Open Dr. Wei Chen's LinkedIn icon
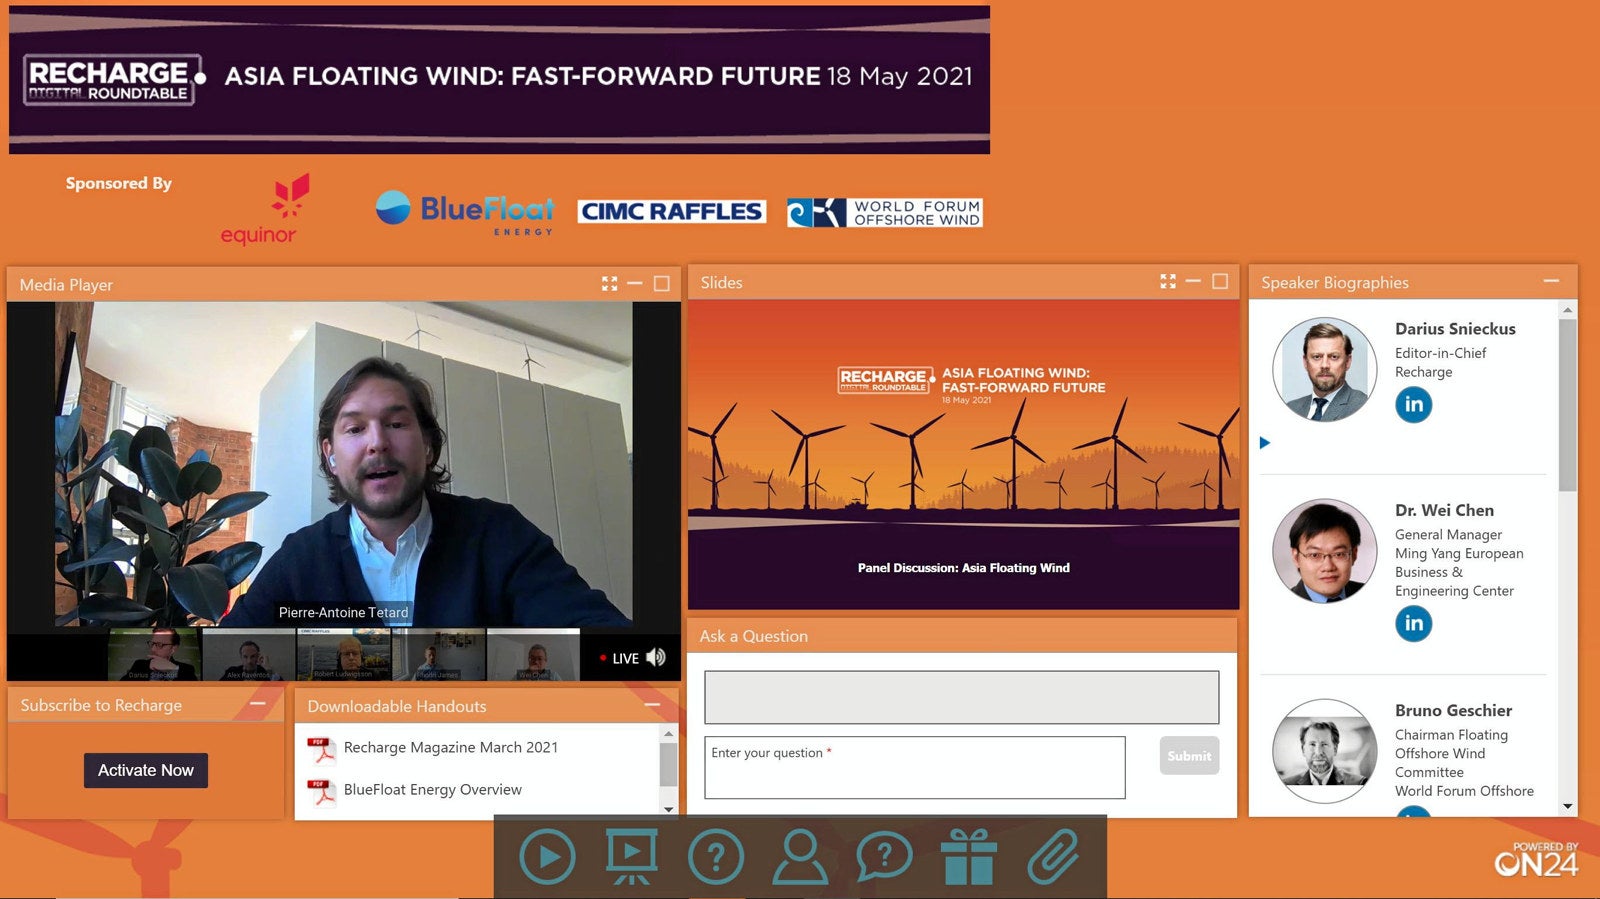1600x899 pixels. tap(1413, 624)
